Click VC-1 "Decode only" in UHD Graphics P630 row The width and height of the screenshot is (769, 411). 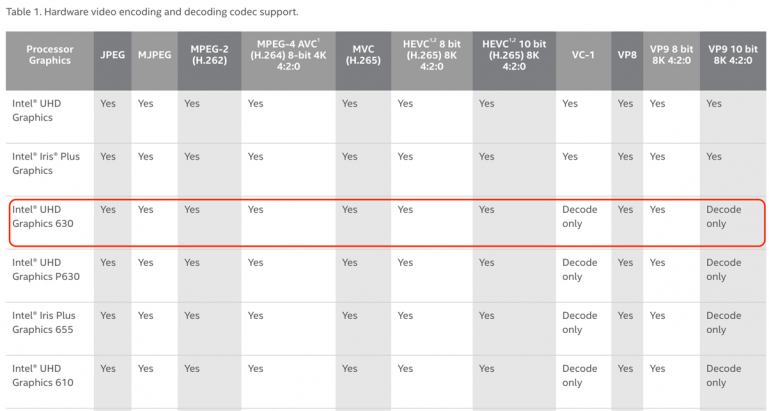point(580,269)
